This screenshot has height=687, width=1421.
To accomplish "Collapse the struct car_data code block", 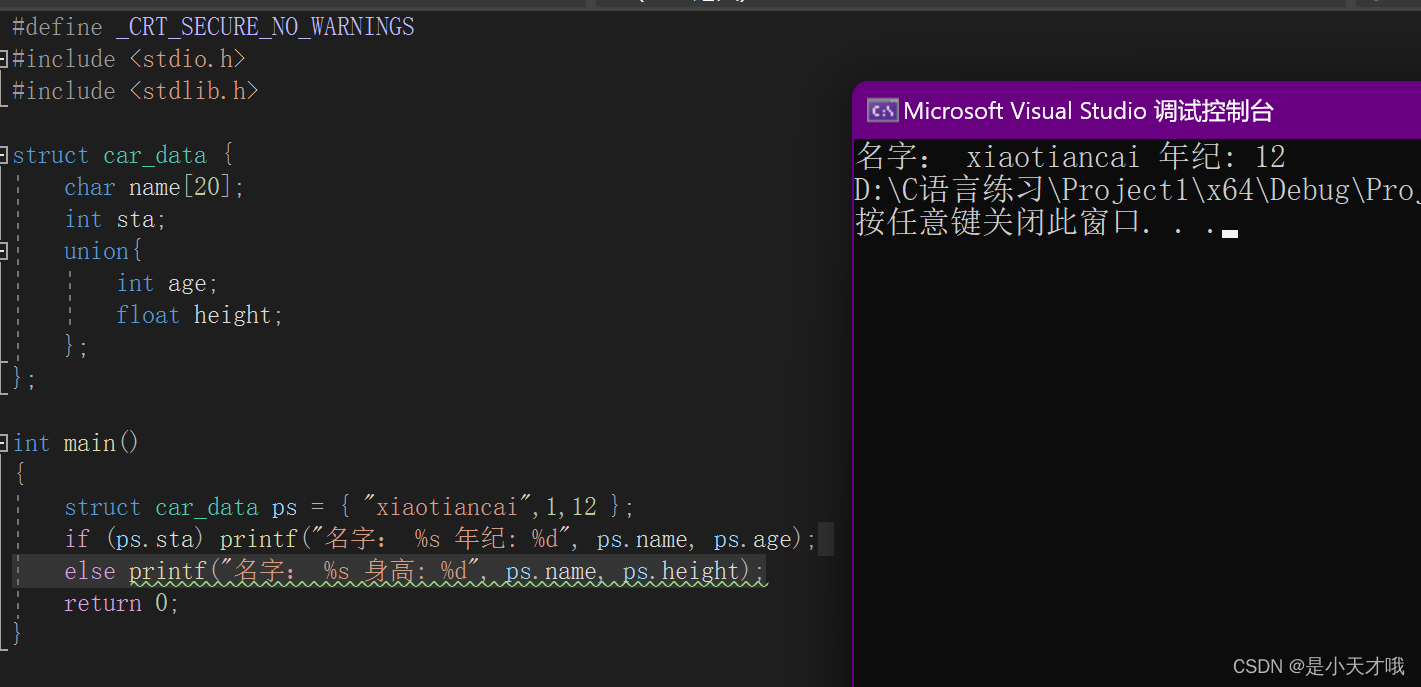I will [x=5, y=155].
